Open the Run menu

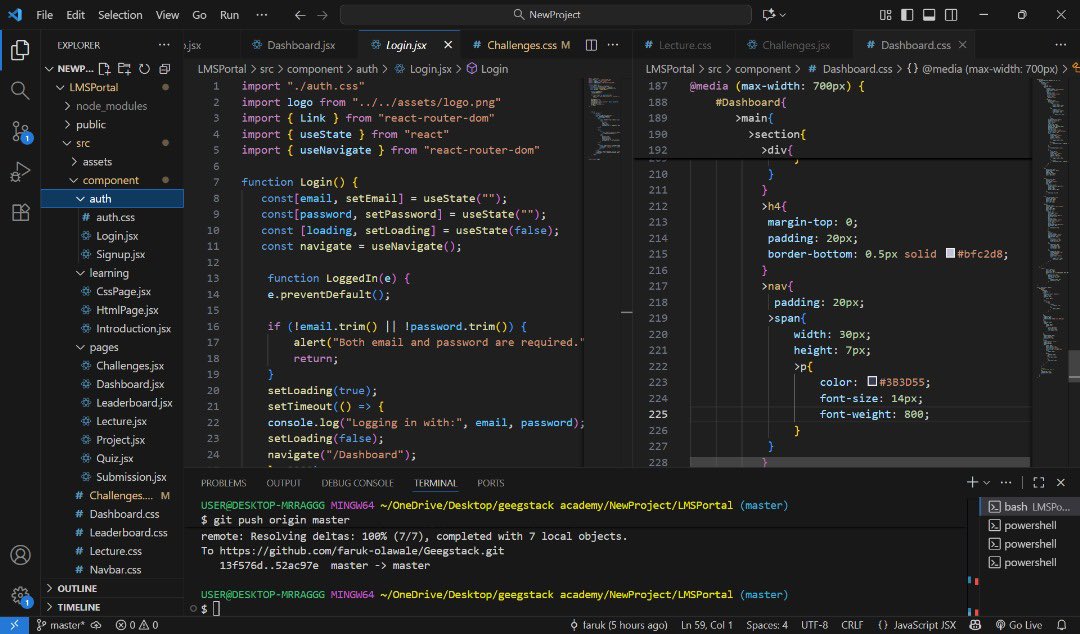228,14
